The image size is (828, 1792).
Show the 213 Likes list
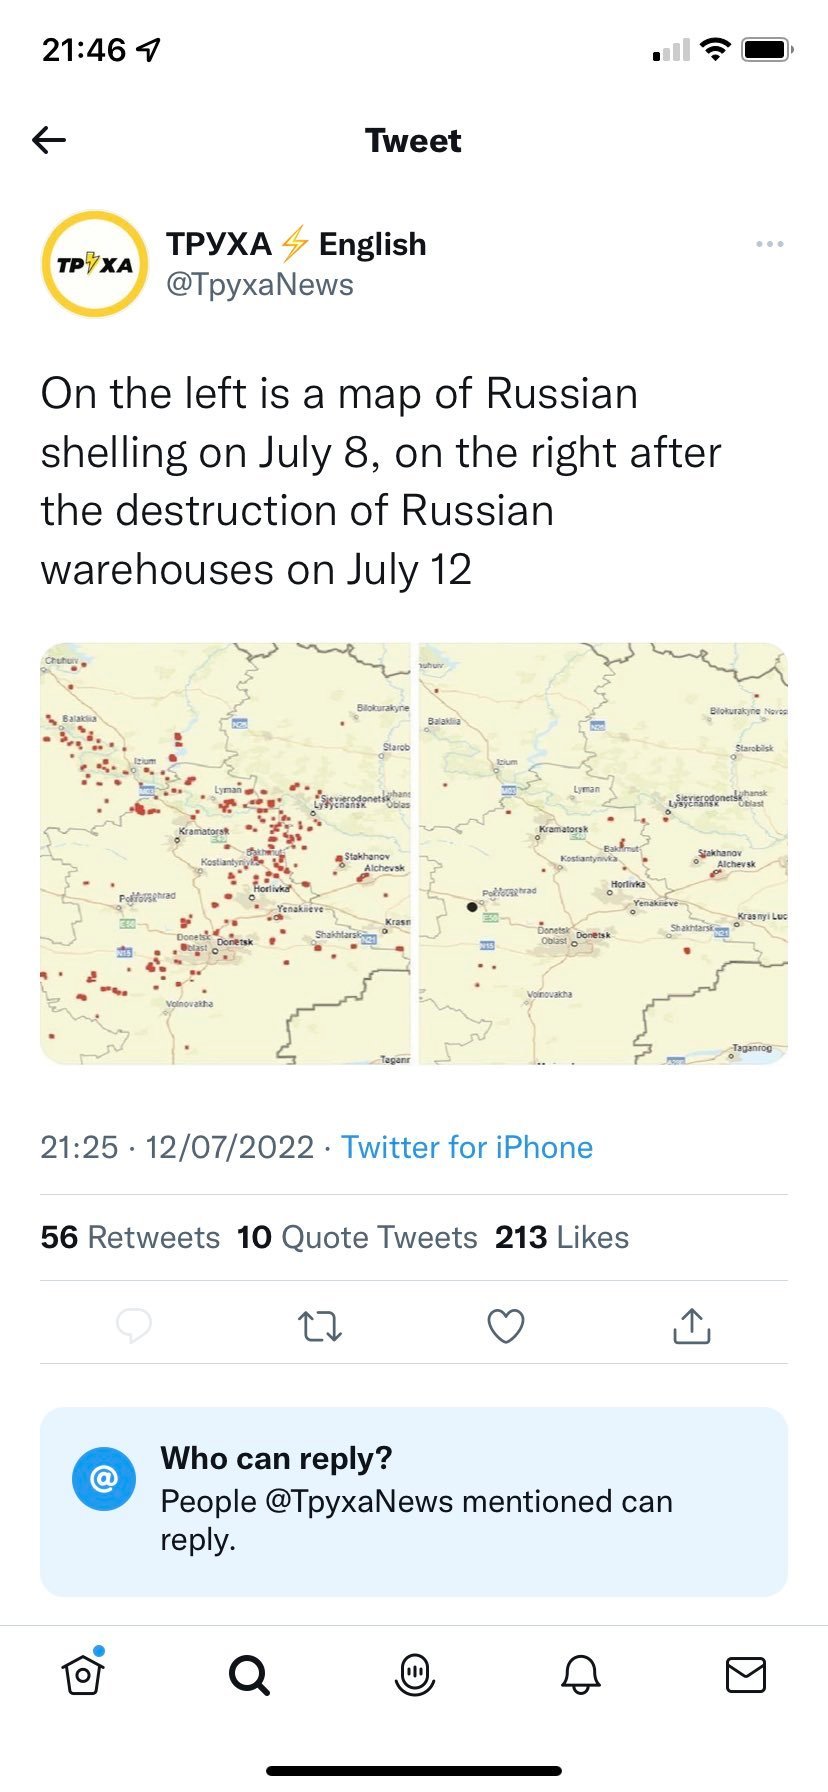point(562,1237)
